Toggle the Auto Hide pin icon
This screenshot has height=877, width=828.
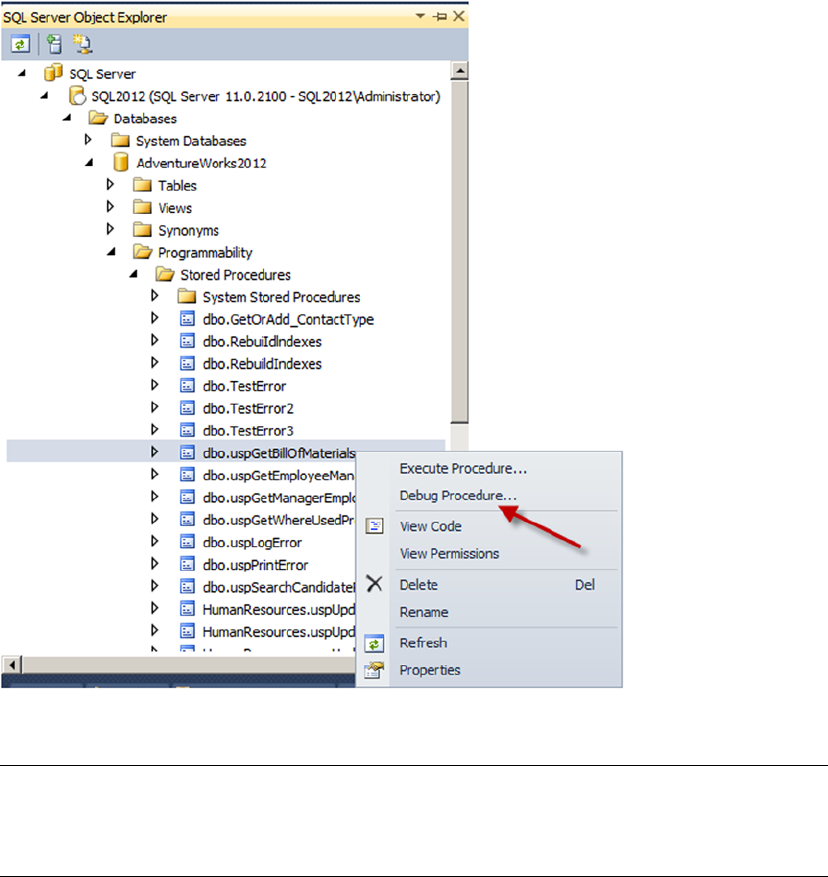point(440,16)
